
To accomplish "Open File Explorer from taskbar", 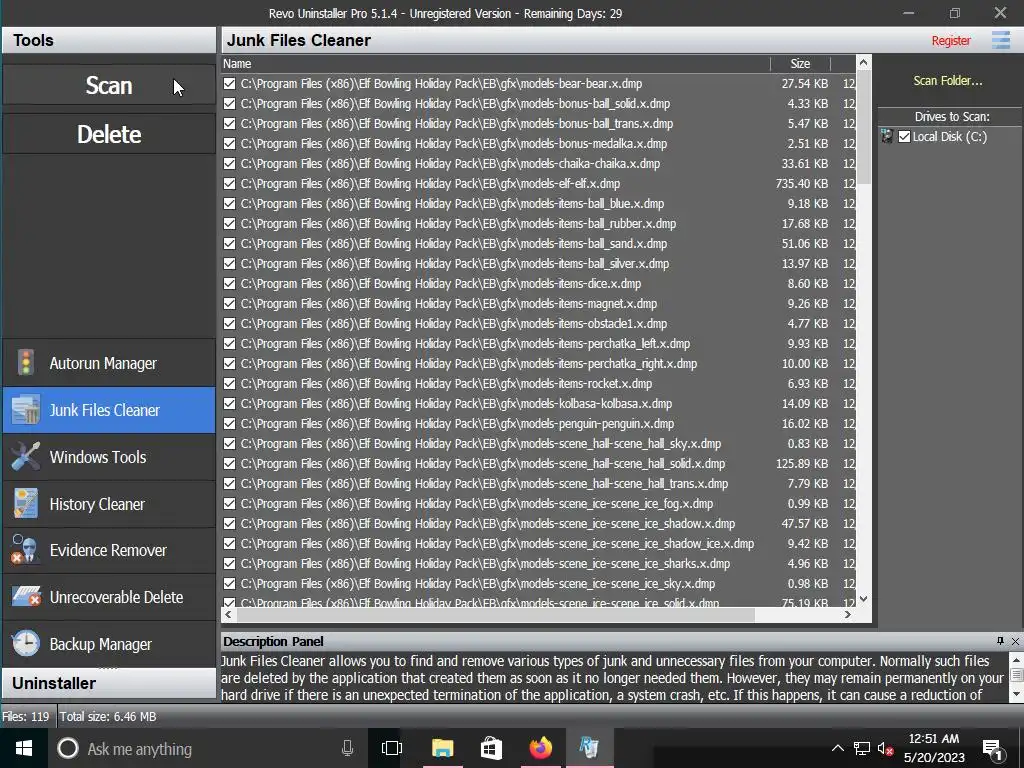I will click(x=442, y=748).
